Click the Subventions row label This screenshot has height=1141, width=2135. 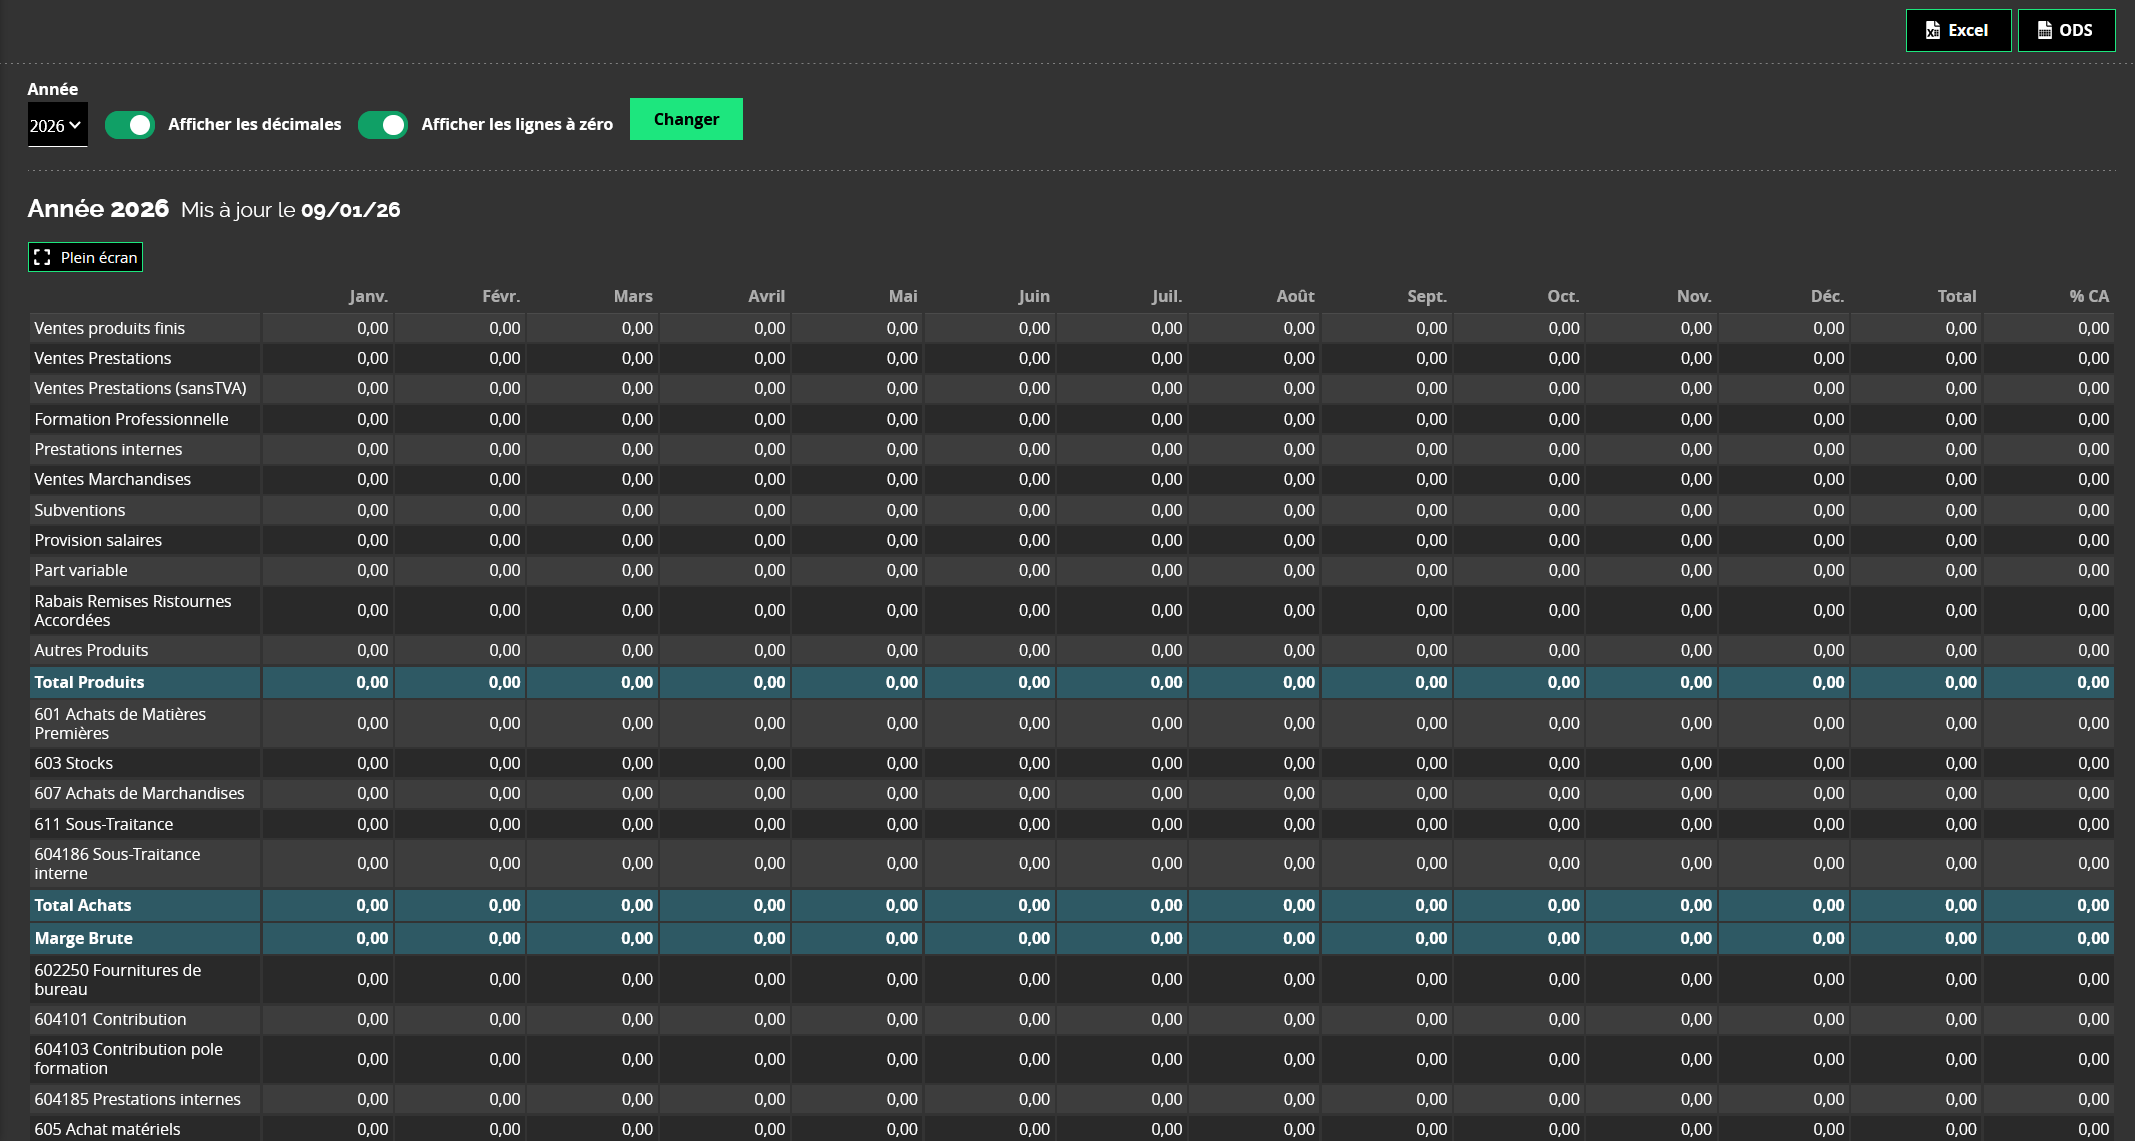pyautogui.click(x=80, y=510)
